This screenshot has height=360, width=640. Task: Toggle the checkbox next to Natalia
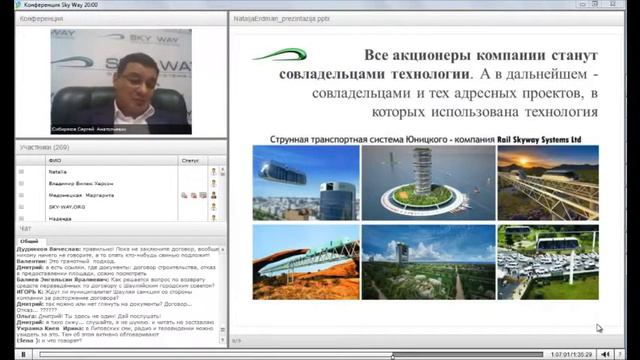coord(21,172)
